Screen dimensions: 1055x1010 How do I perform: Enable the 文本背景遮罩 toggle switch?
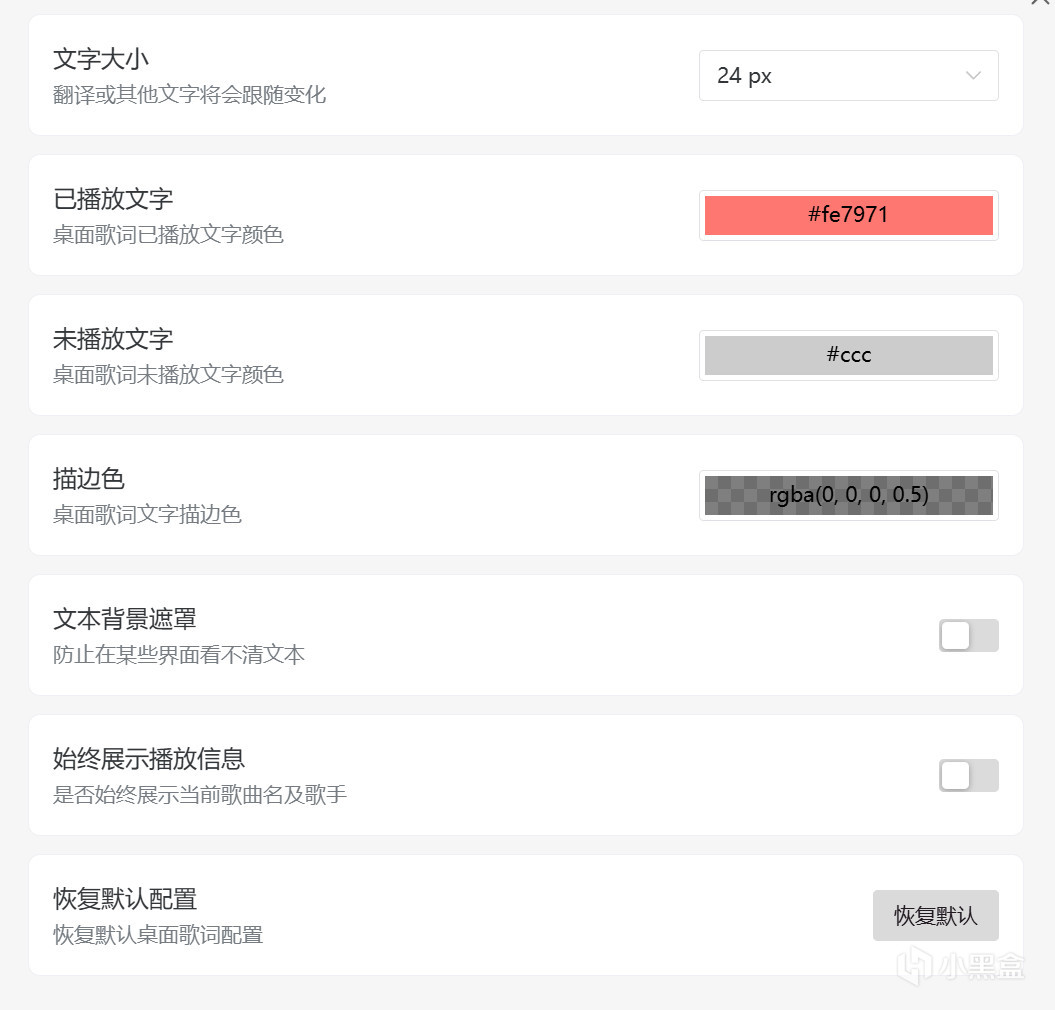coord(968,635)
